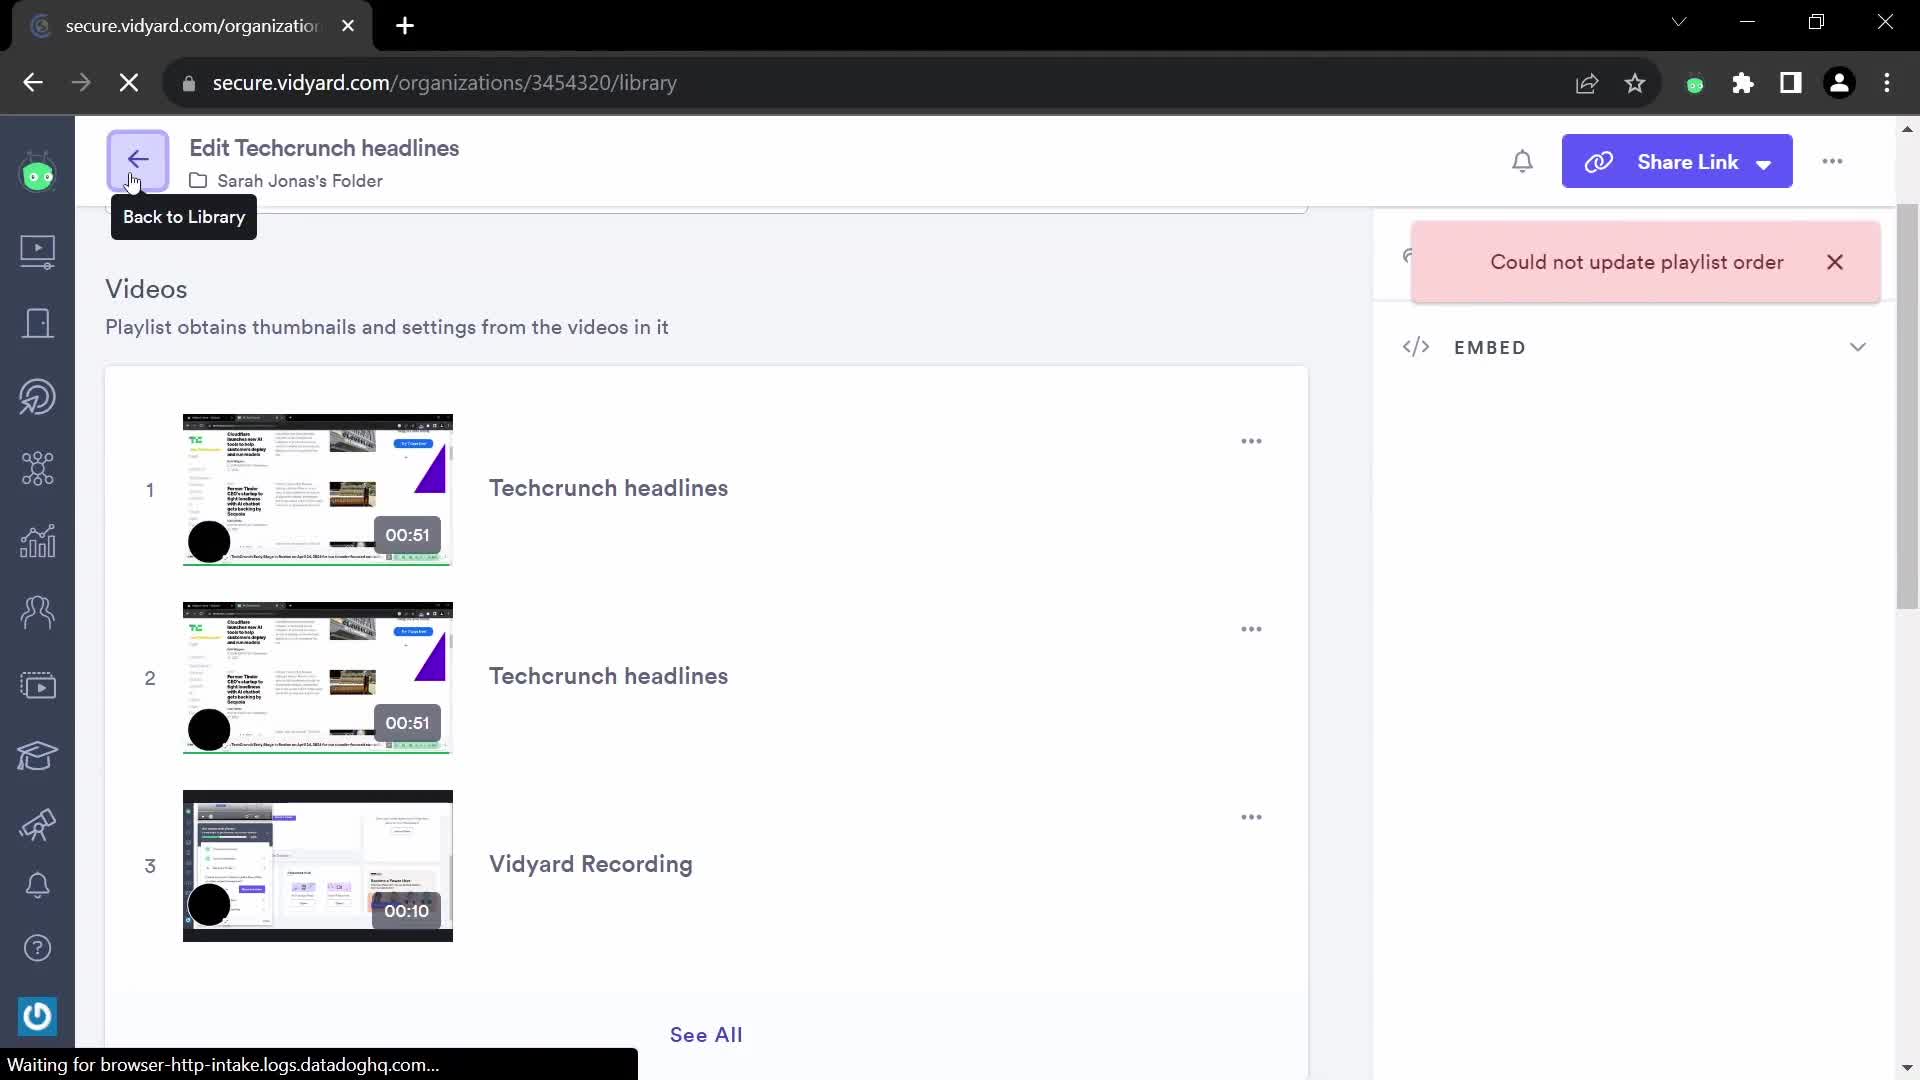Open the telescope sidebar icon
Viewport: 1920px width, 1080px height.
(x=38, y=825)
